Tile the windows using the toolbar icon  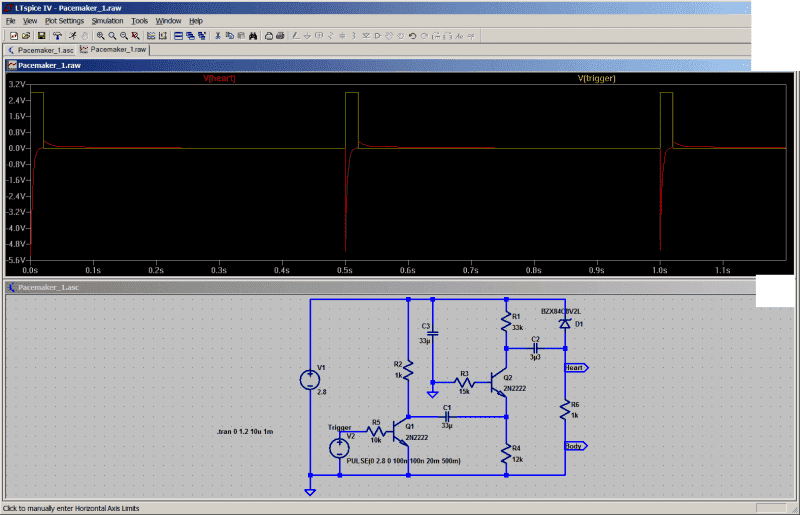[x=178, y=35]
